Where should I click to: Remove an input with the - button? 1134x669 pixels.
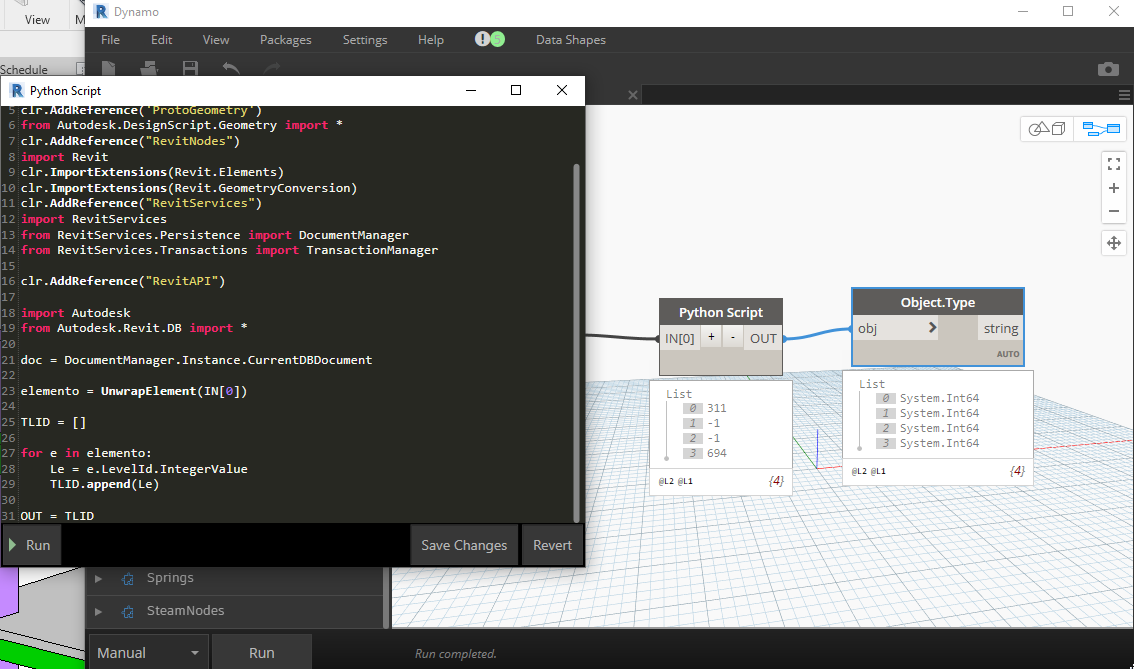click(x=733, y=337)
